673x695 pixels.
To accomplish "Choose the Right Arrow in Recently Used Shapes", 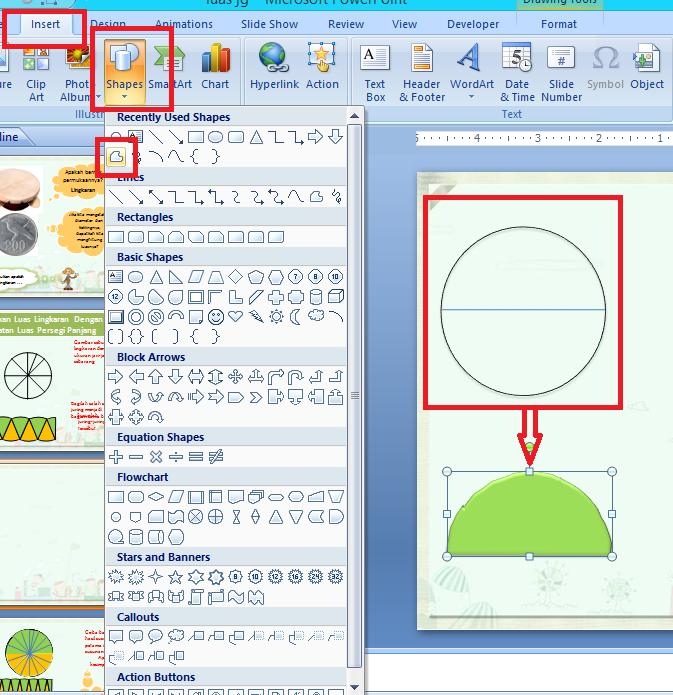I will pyautogui.click(x=315, y=137).
